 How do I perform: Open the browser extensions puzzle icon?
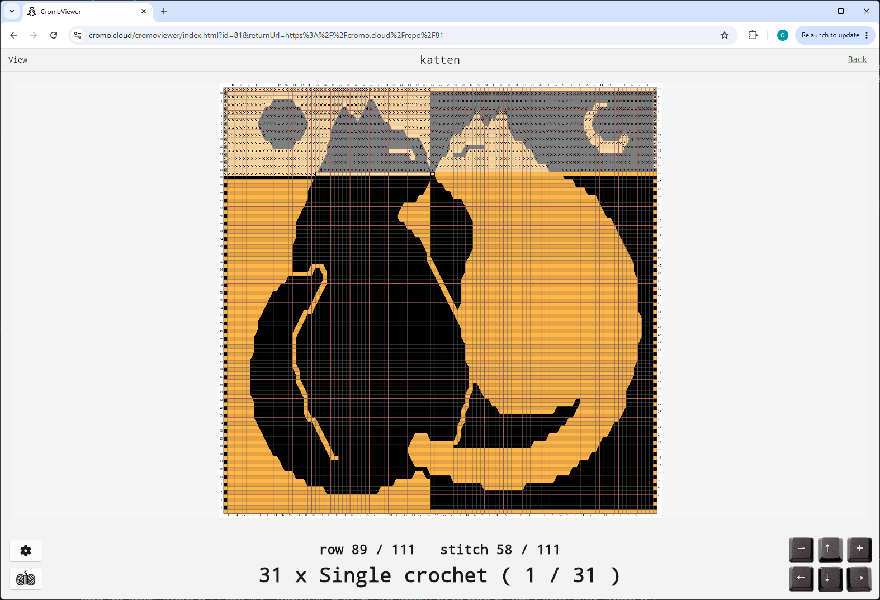pos(753,35)
